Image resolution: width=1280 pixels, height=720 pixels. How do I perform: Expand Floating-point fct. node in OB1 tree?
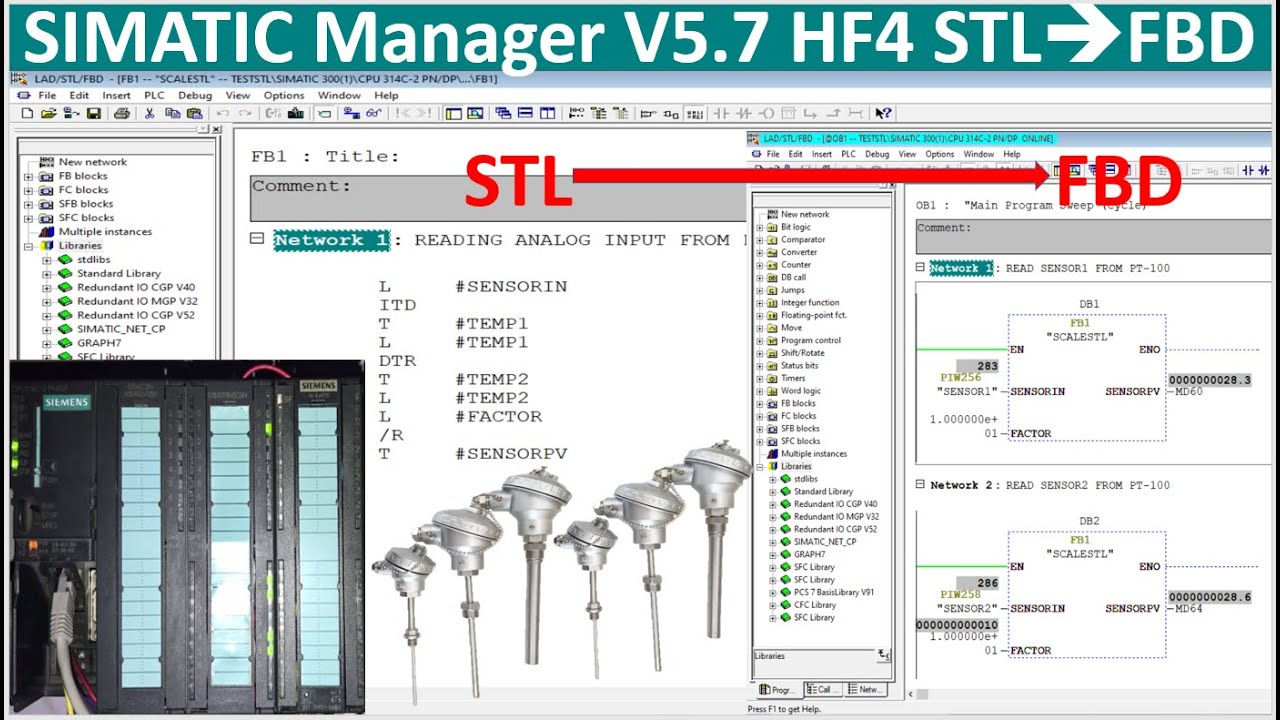[759, 315]
